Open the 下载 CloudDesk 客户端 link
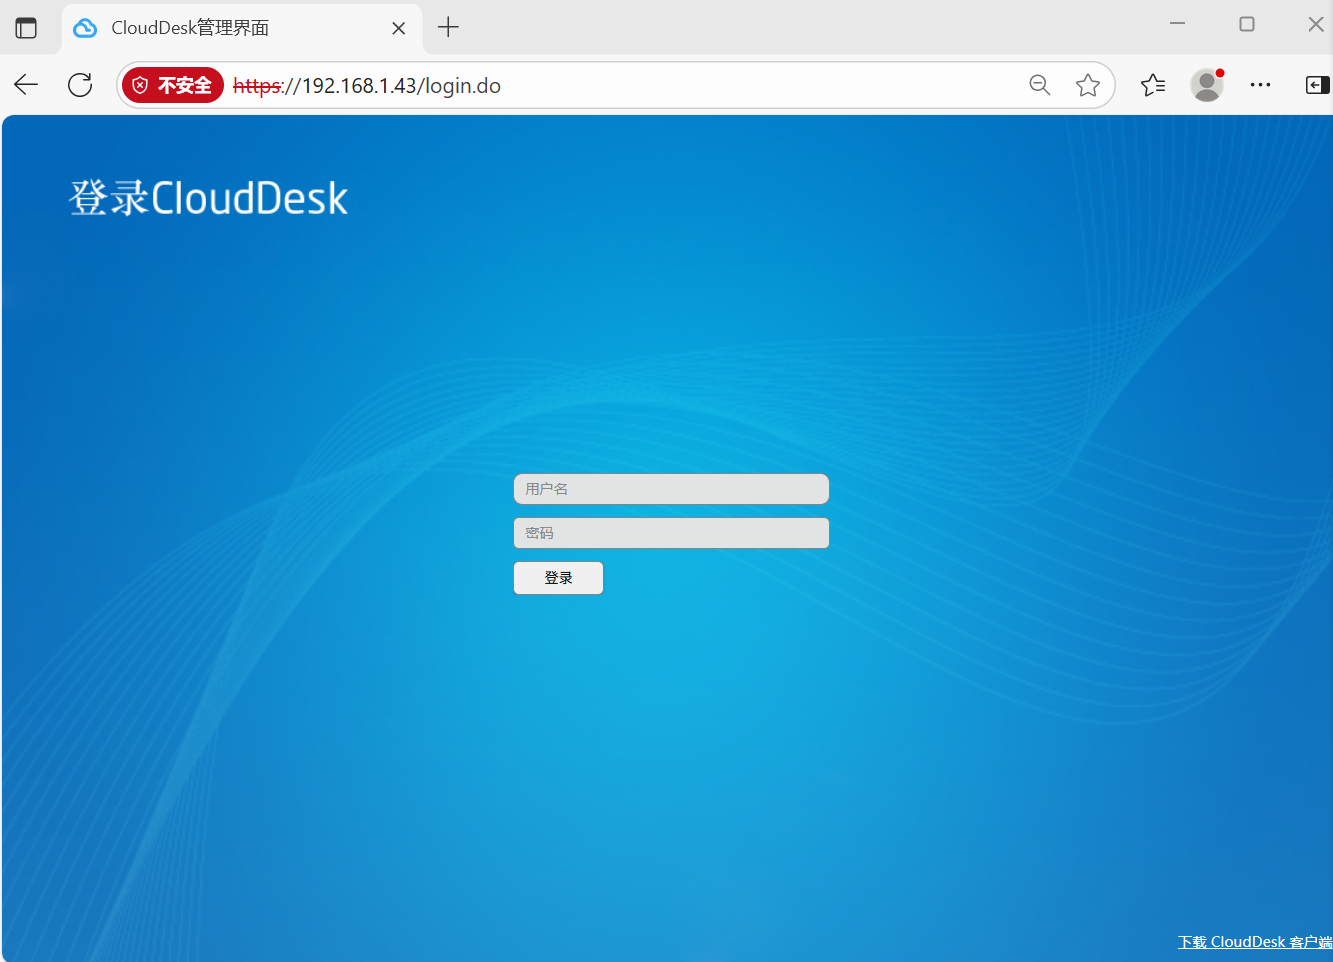The width and height of the screenshot is (1333, 962). click(1254, 942)
